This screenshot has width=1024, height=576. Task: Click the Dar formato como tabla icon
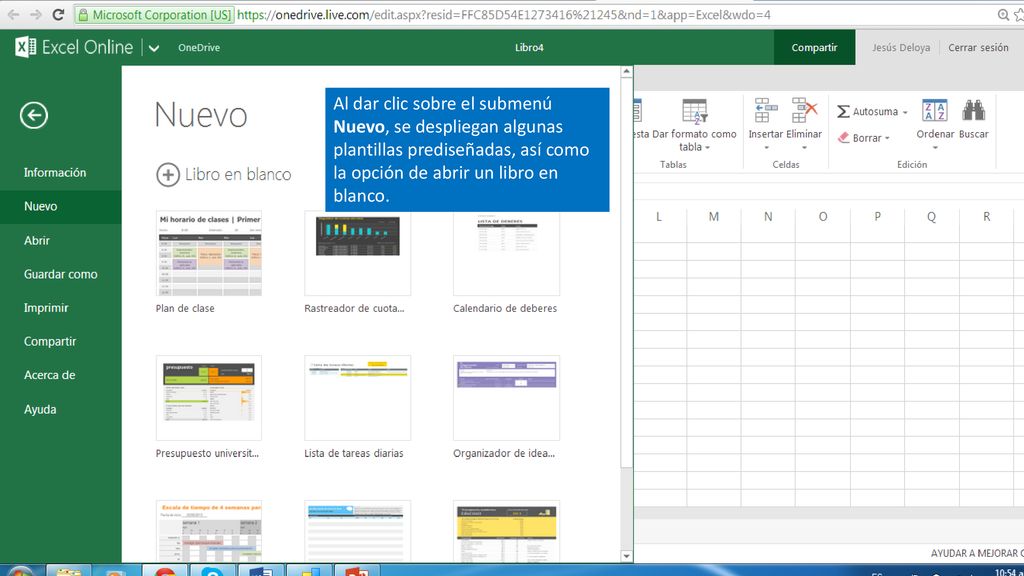tap(694, 111)
